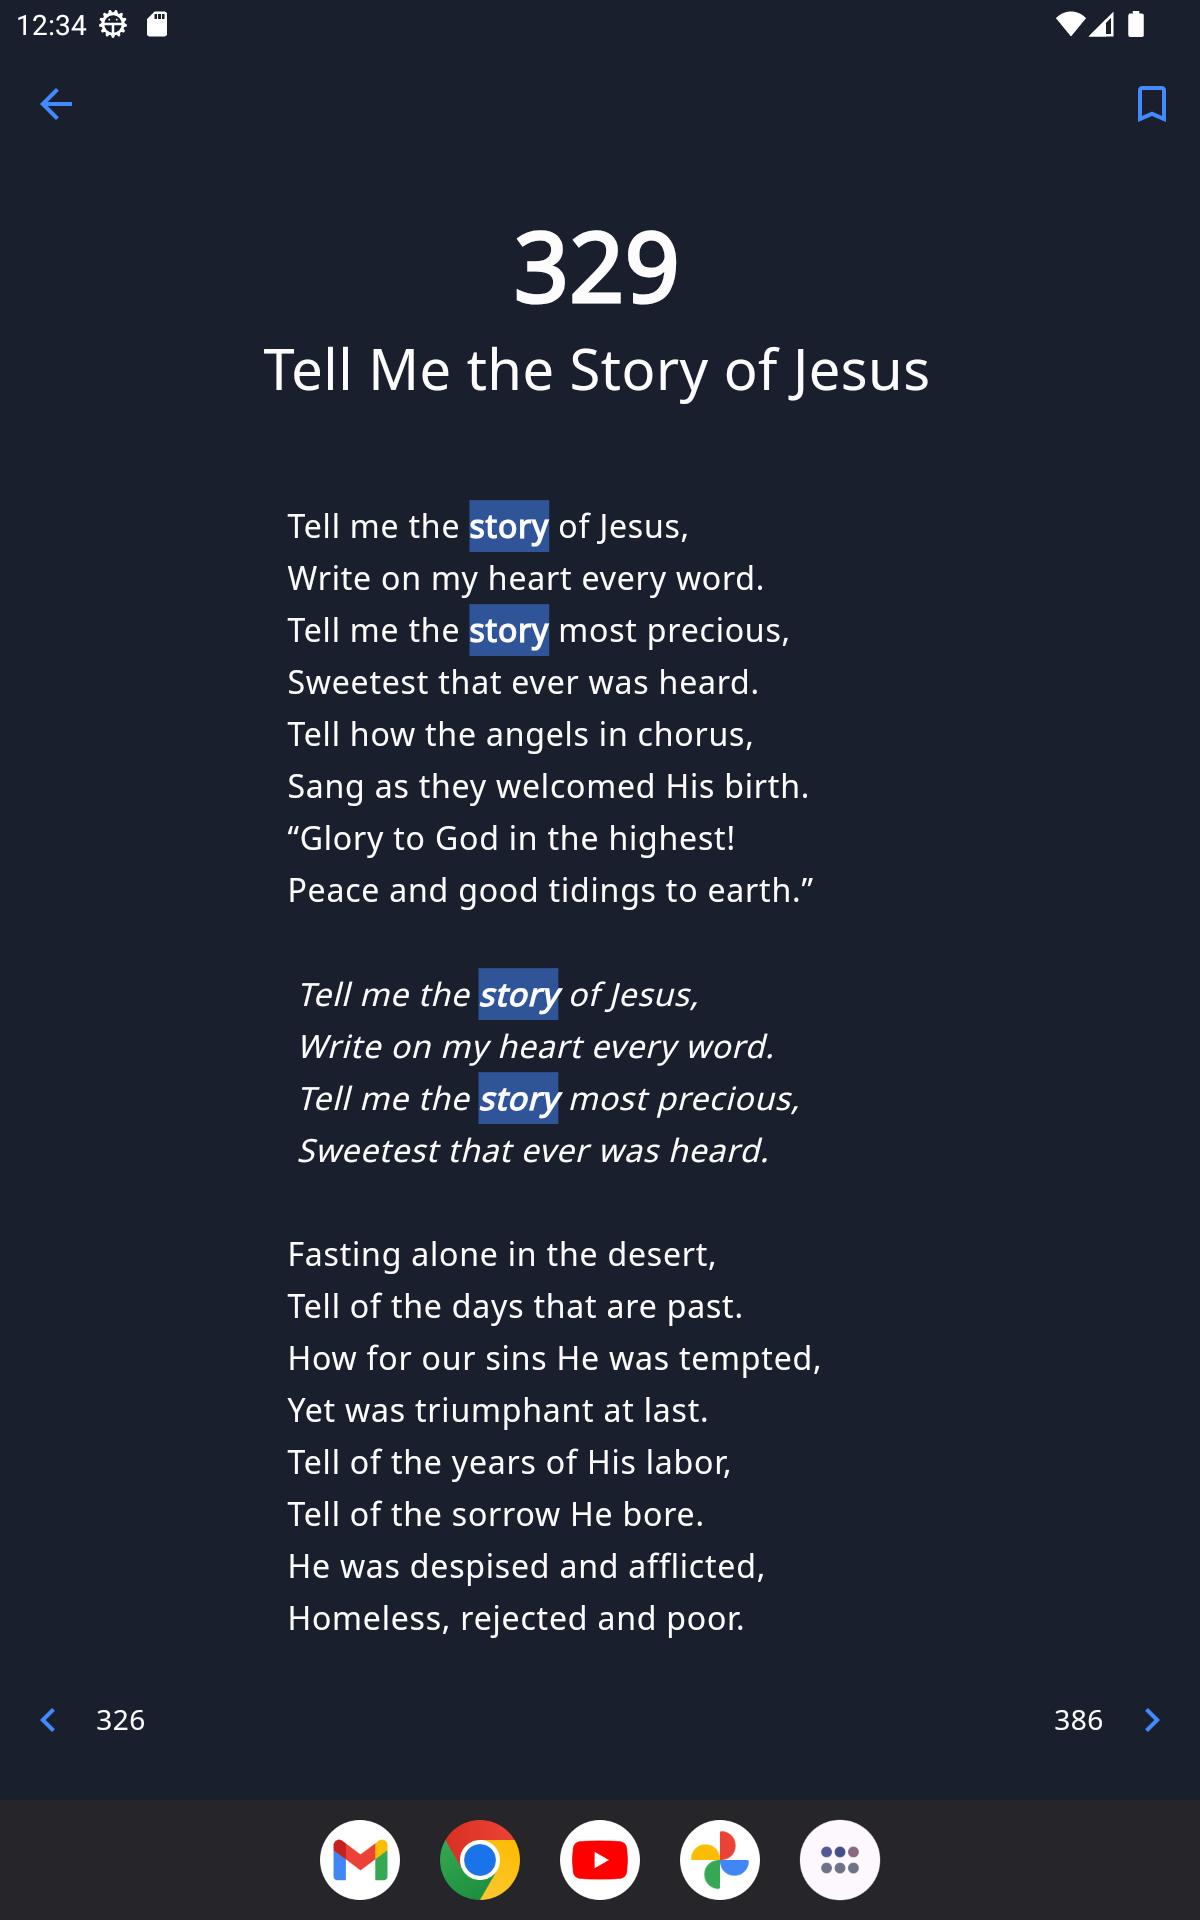Launch Gmail from the dock
The width and height of the screenshot is (1200, 1920).
(360, 1860)
